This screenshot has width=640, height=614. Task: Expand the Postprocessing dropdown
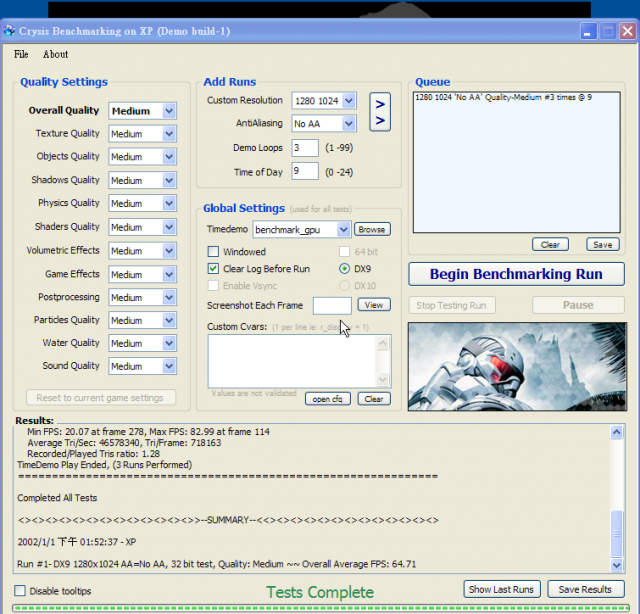click(x=169, y=298)
